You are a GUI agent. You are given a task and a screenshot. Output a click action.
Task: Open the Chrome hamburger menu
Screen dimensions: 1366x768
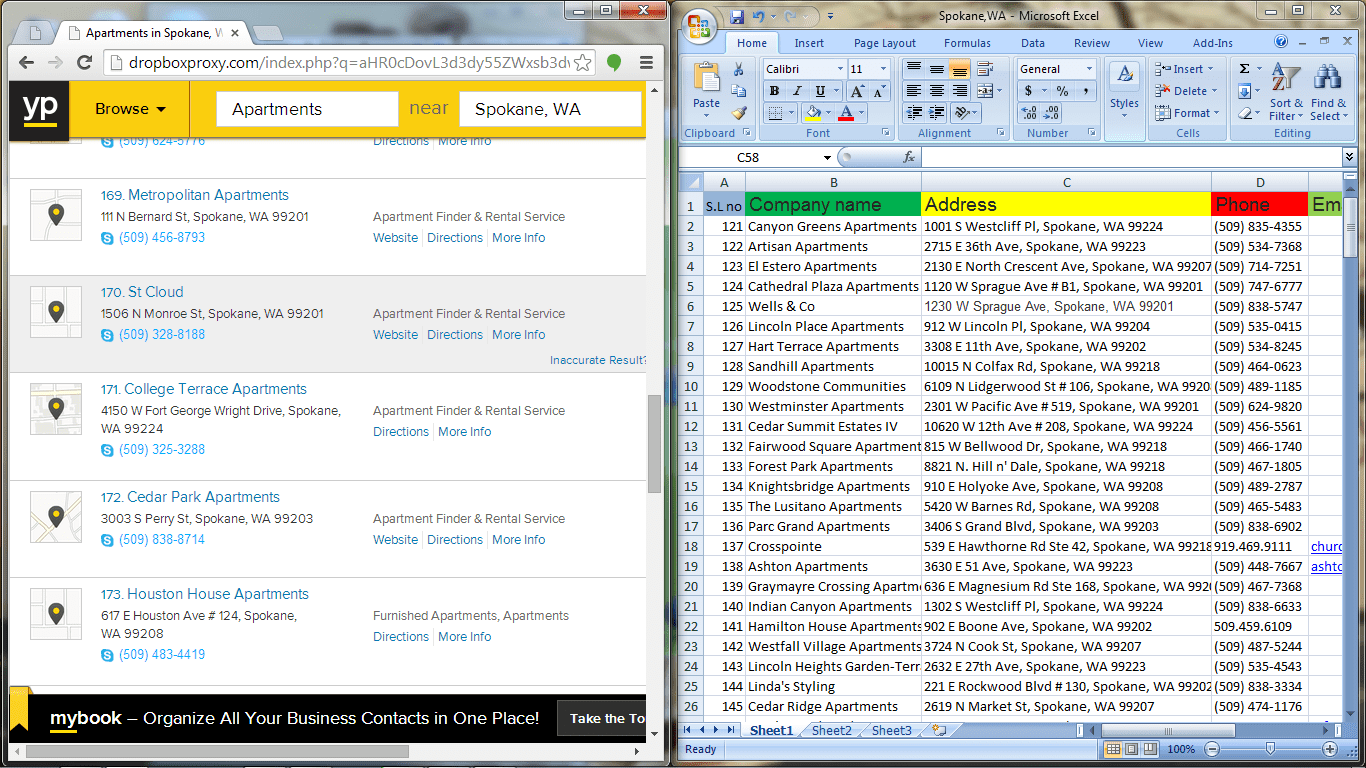(646, 63)
